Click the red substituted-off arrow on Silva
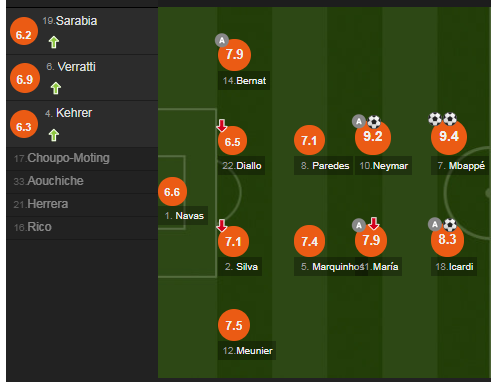The image size is (491, 382). (222, 225)
